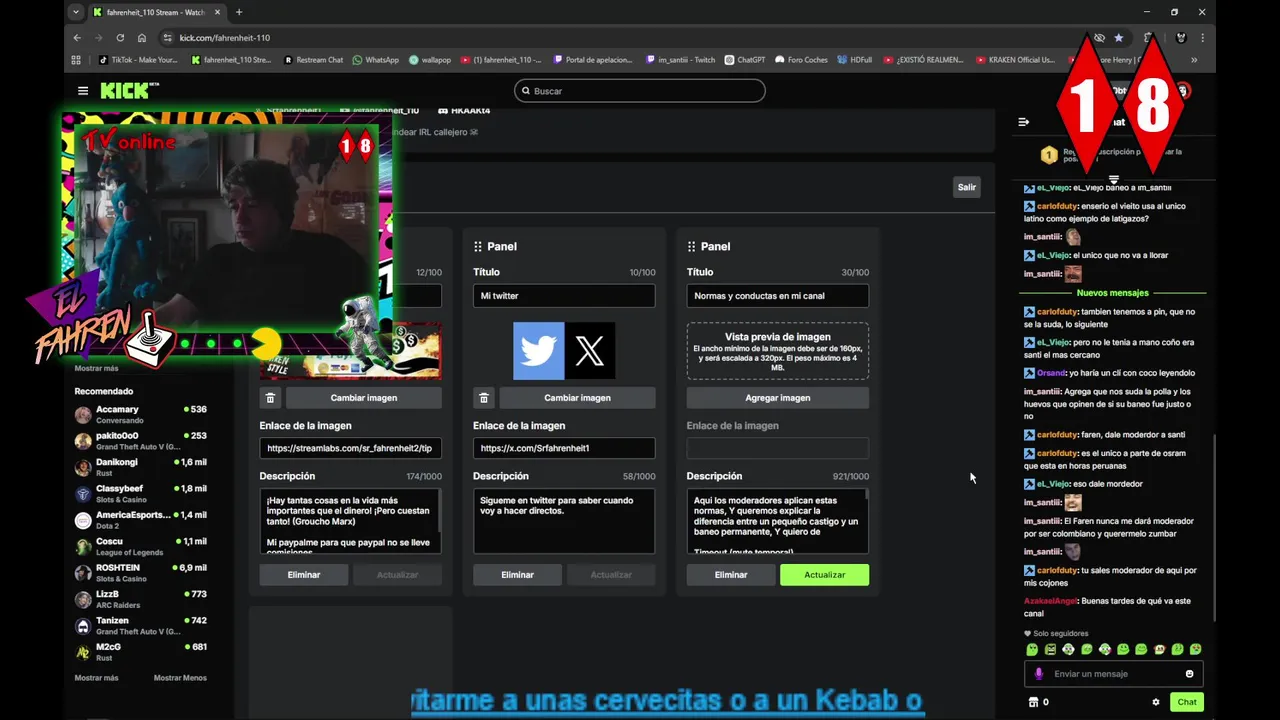The image size is (1280, 720).
Task: Open pakito0o0 recommended channel
Action: pos(141,441)
